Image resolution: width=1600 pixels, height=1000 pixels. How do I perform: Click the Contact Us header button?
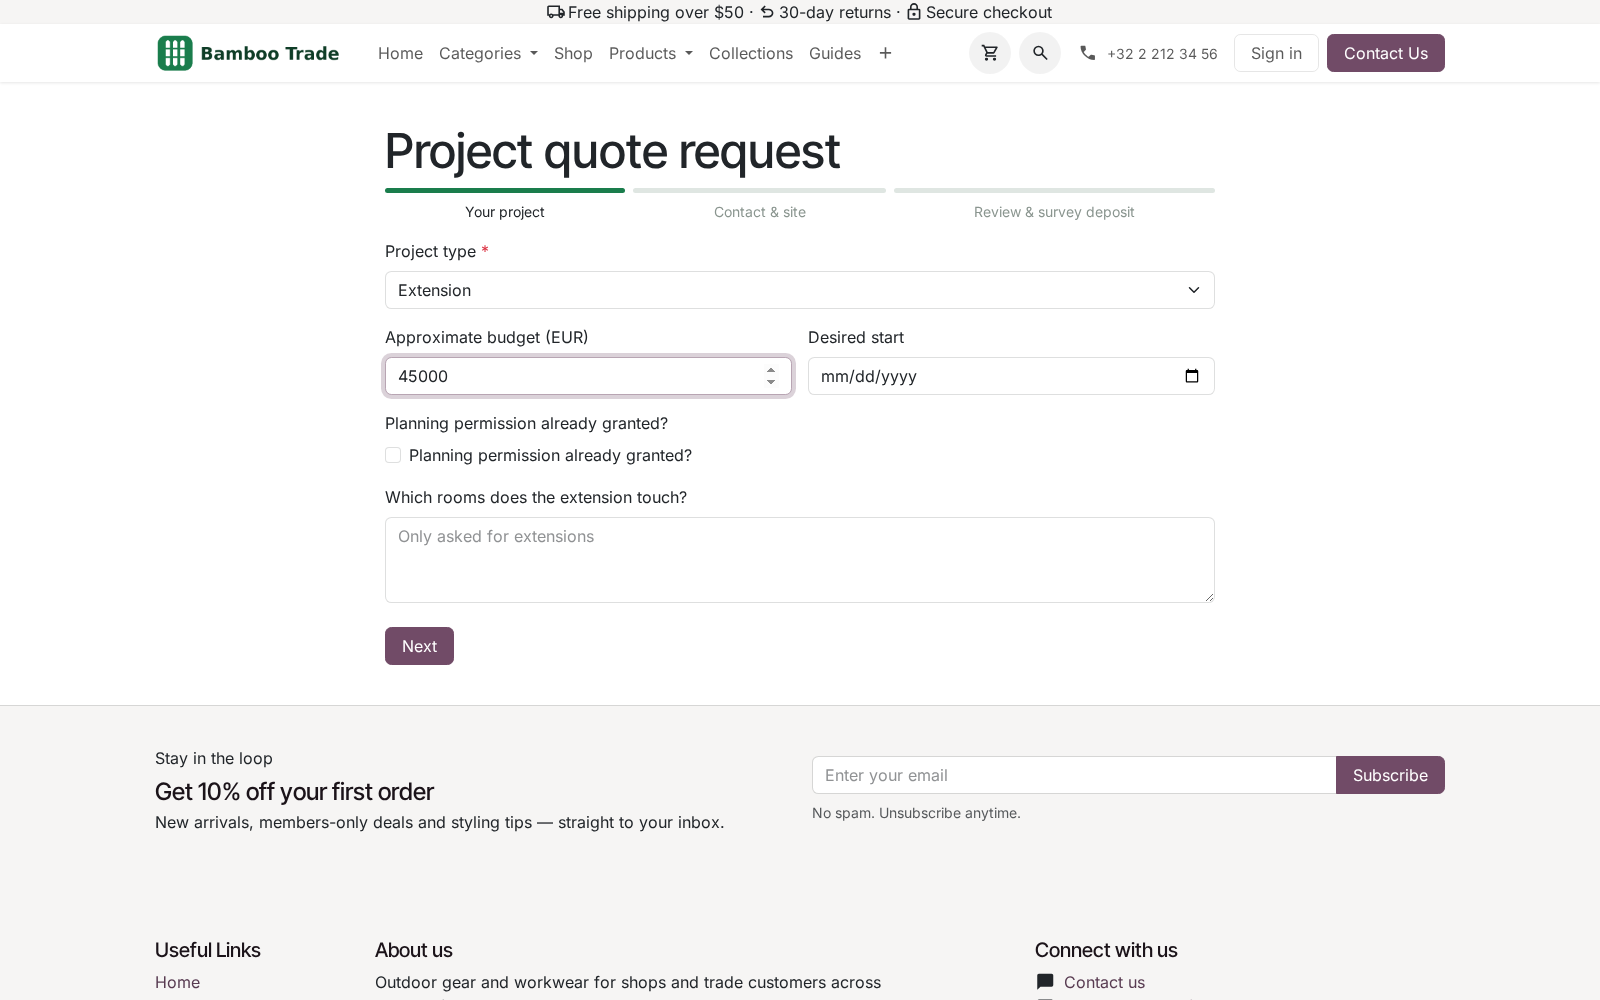1386,53
